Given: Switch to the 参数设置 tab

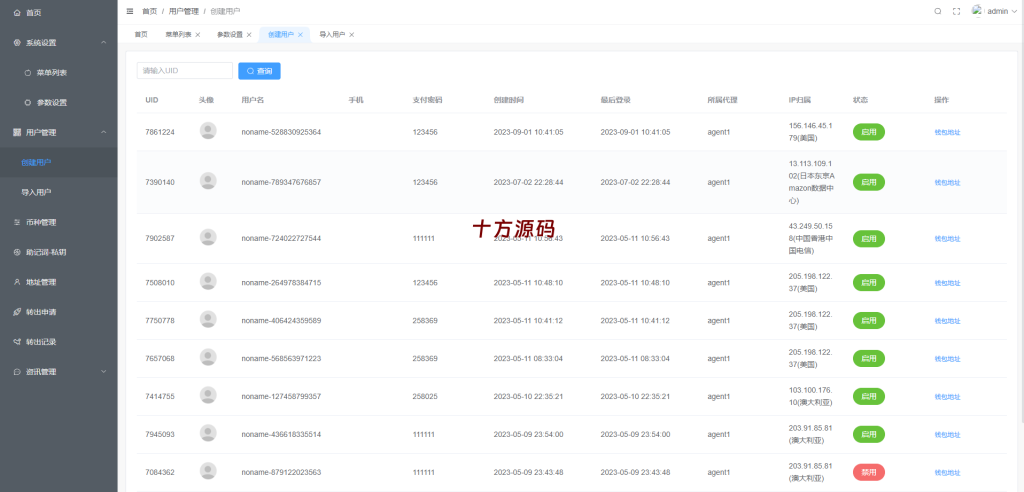Looking at the screenshot, I should (x=230, y=35).
